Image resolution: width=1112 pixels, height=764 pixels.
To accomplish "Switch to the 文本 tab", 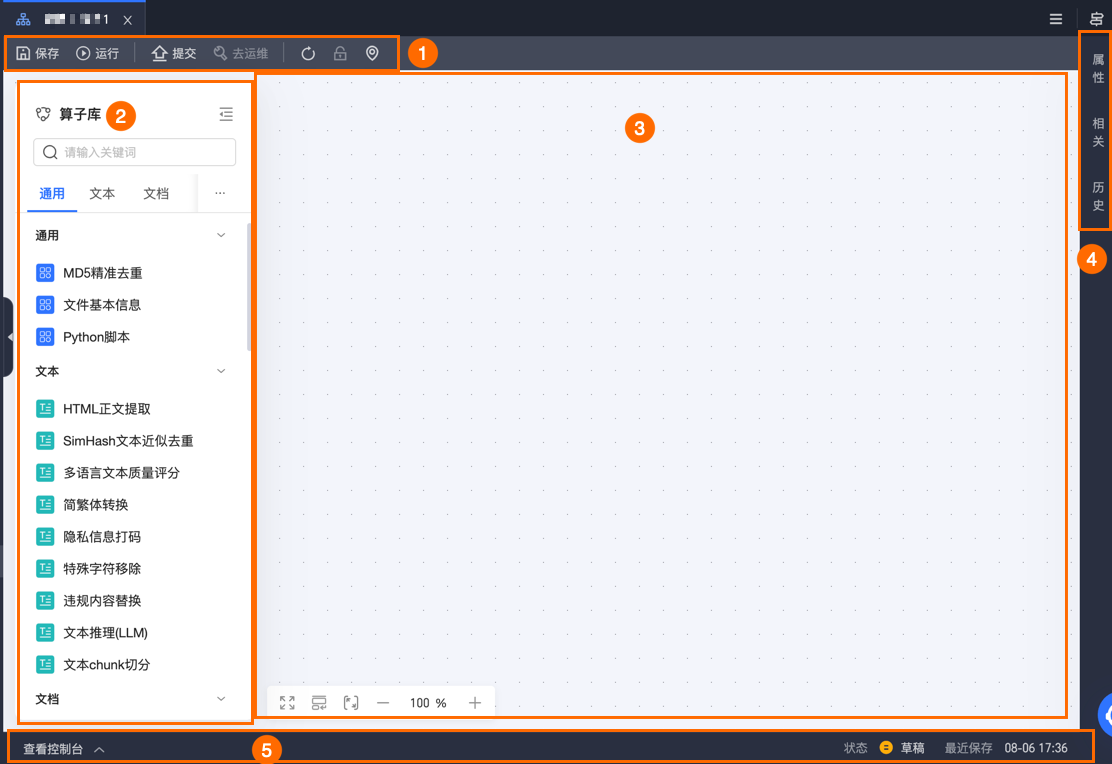I will pyautogui.click(x=102, y=194).
